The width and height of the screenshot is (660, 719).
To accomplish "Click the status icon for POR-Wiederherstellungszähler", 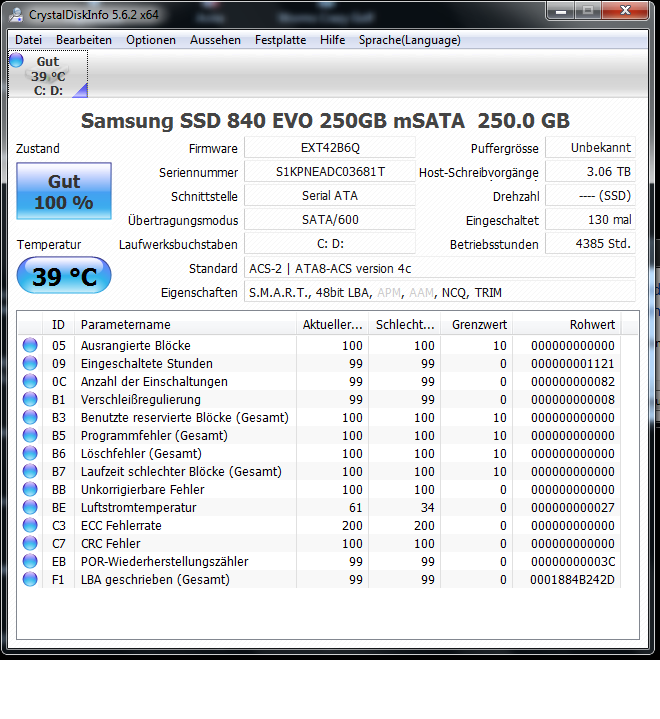I will 30,561.
